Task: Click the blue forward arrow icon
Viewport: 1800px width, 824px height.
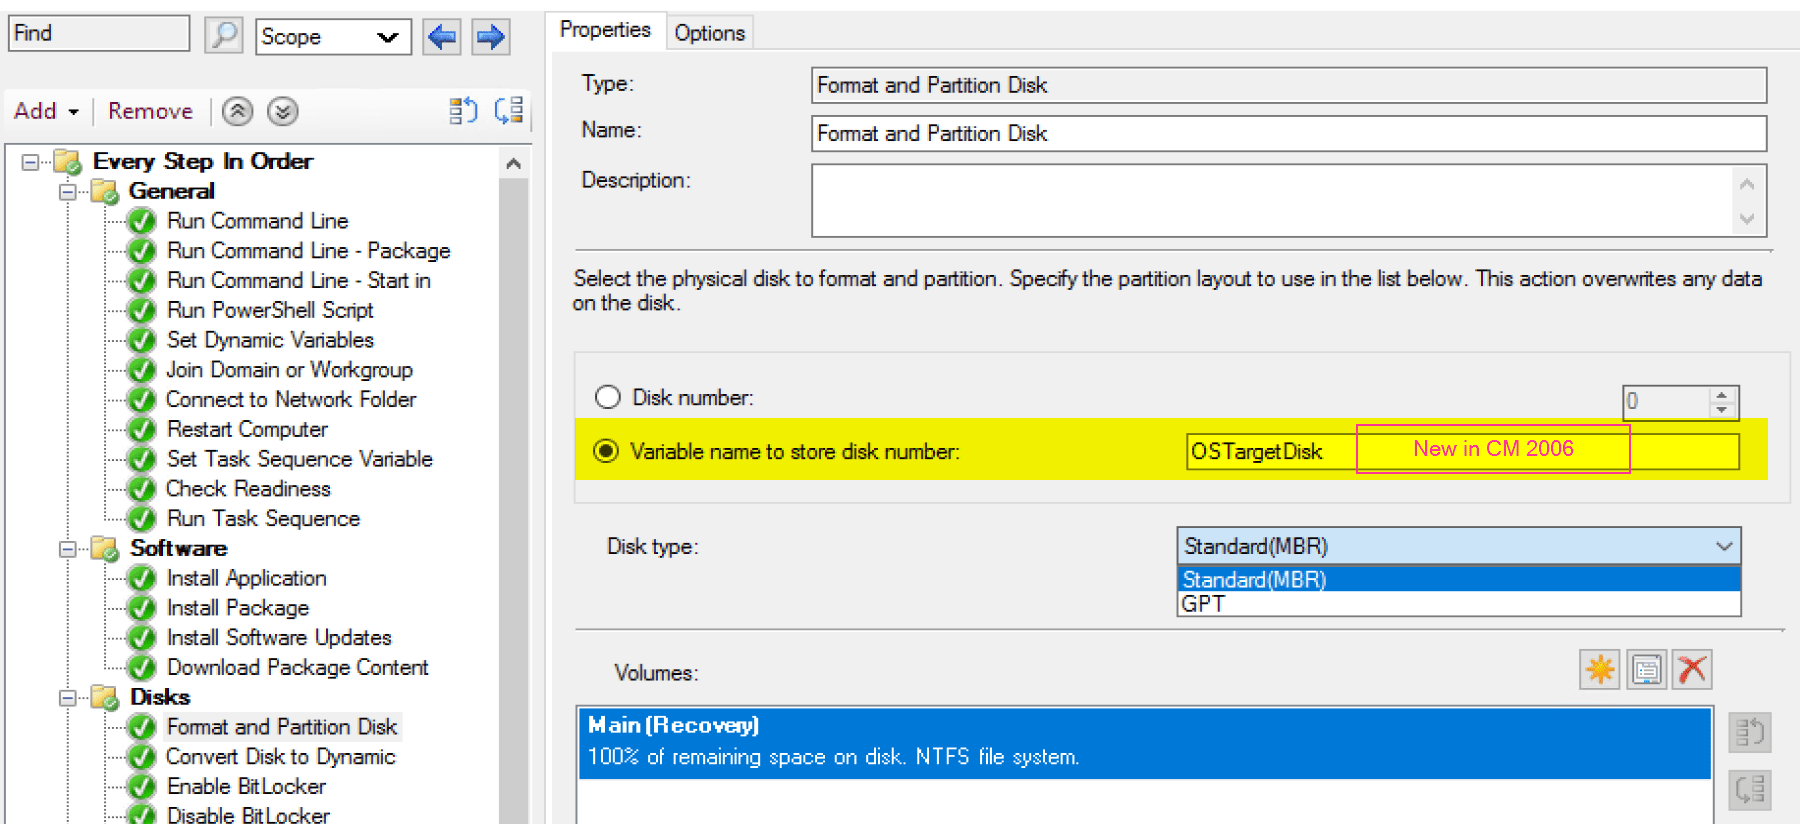Action: 490,38
